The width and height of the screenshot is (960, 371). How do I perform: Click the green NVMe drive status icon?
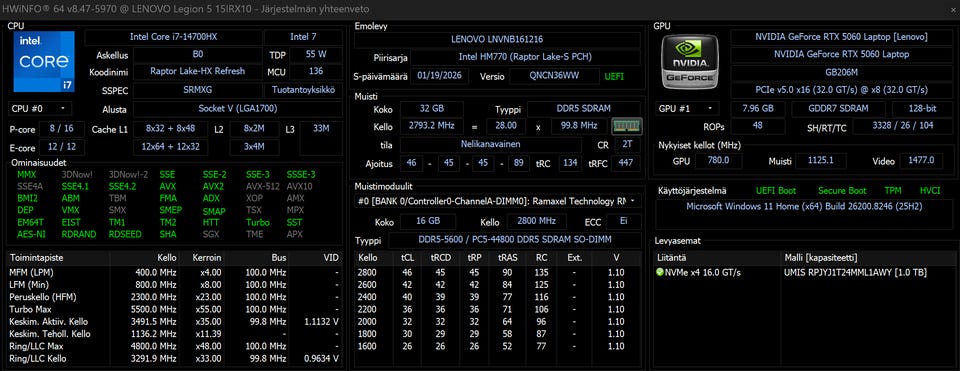659,272
